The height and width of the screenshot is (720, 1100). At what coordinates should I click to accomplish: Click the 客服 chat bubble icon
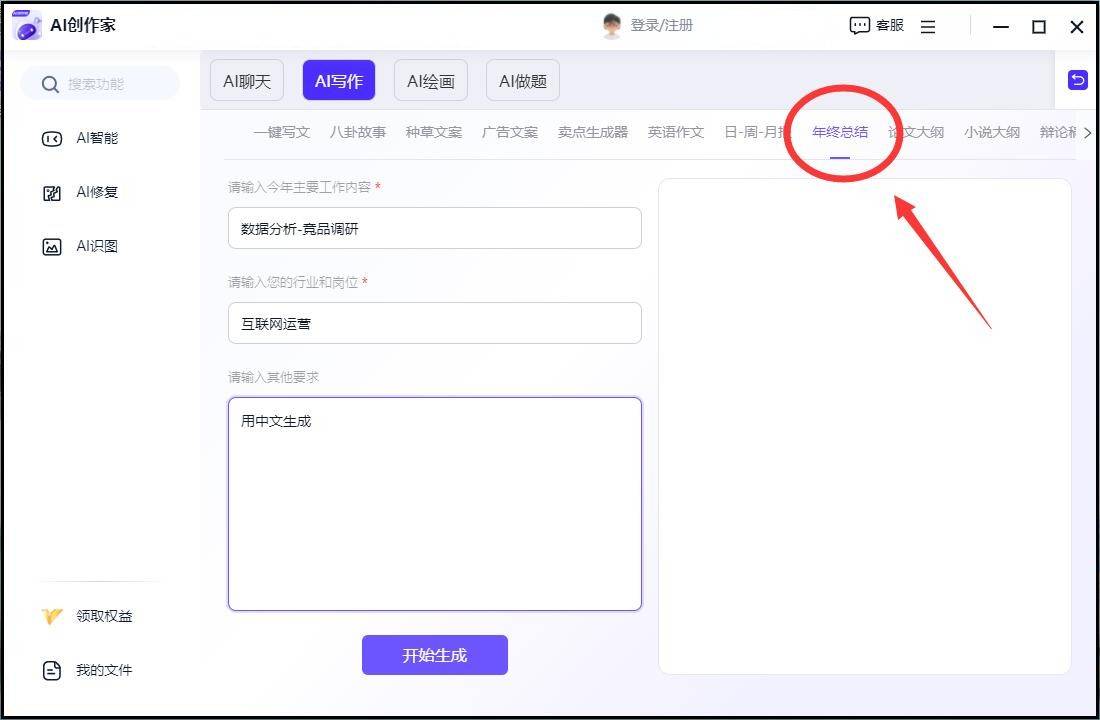coord(859,26)
